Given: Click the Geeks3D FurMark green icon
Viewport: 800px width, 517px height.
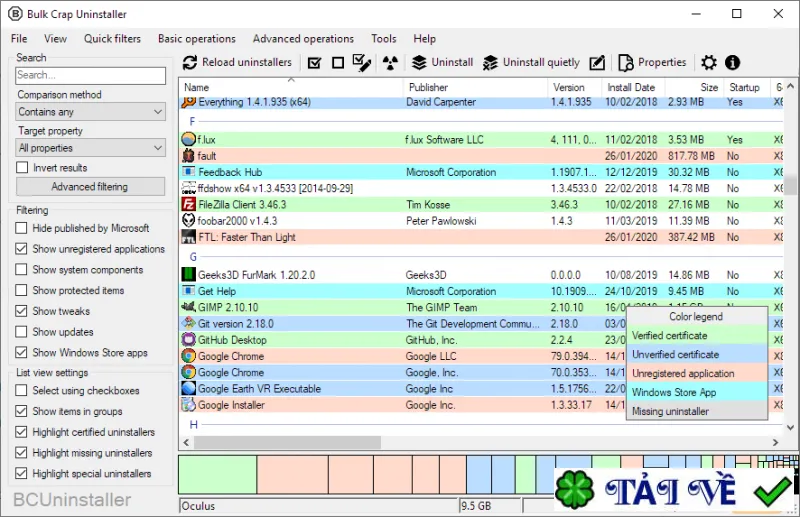Looking at the screenshot, I should point(189,275).
